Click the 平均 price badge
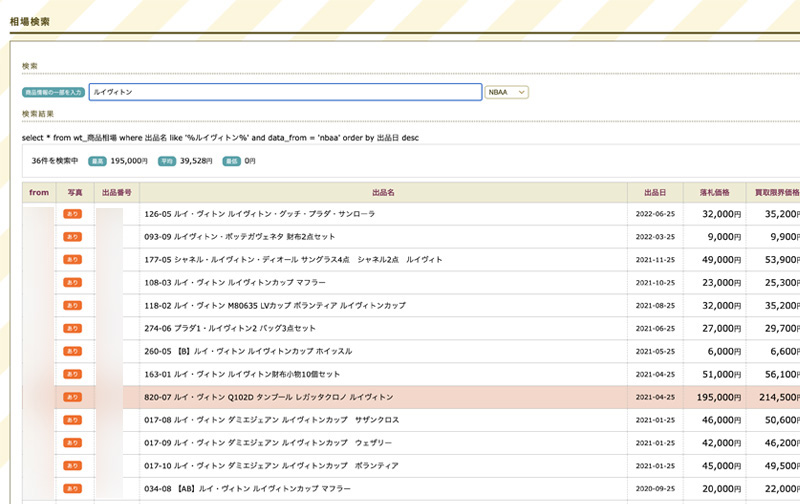 (167, 161)
